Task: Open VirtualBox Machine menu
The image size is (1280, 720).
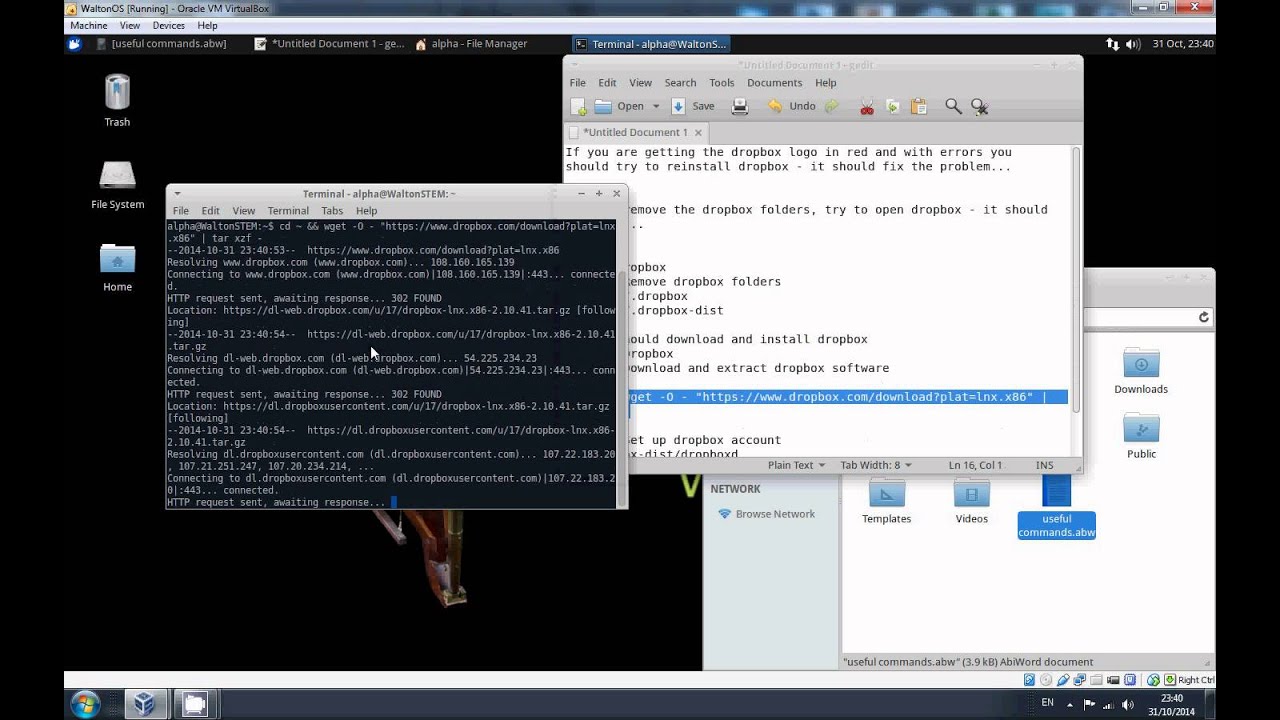Action: pyautogui.click(x=89, y=25)
